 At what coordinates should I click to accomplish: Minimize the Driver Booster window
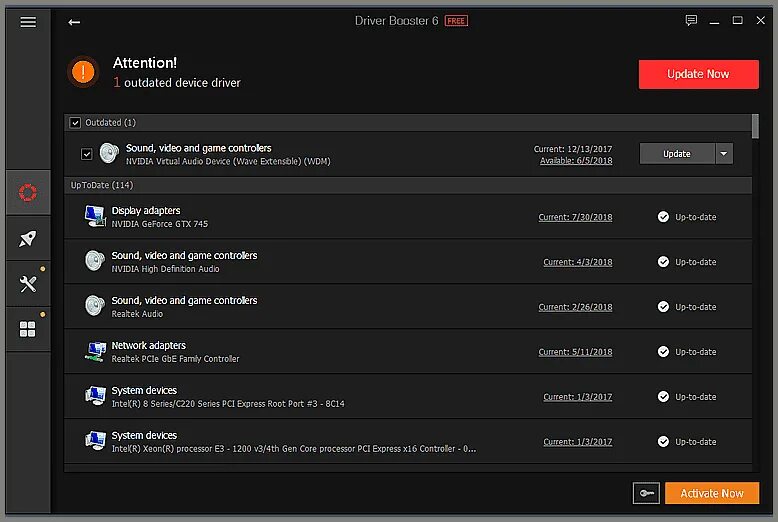714,21
